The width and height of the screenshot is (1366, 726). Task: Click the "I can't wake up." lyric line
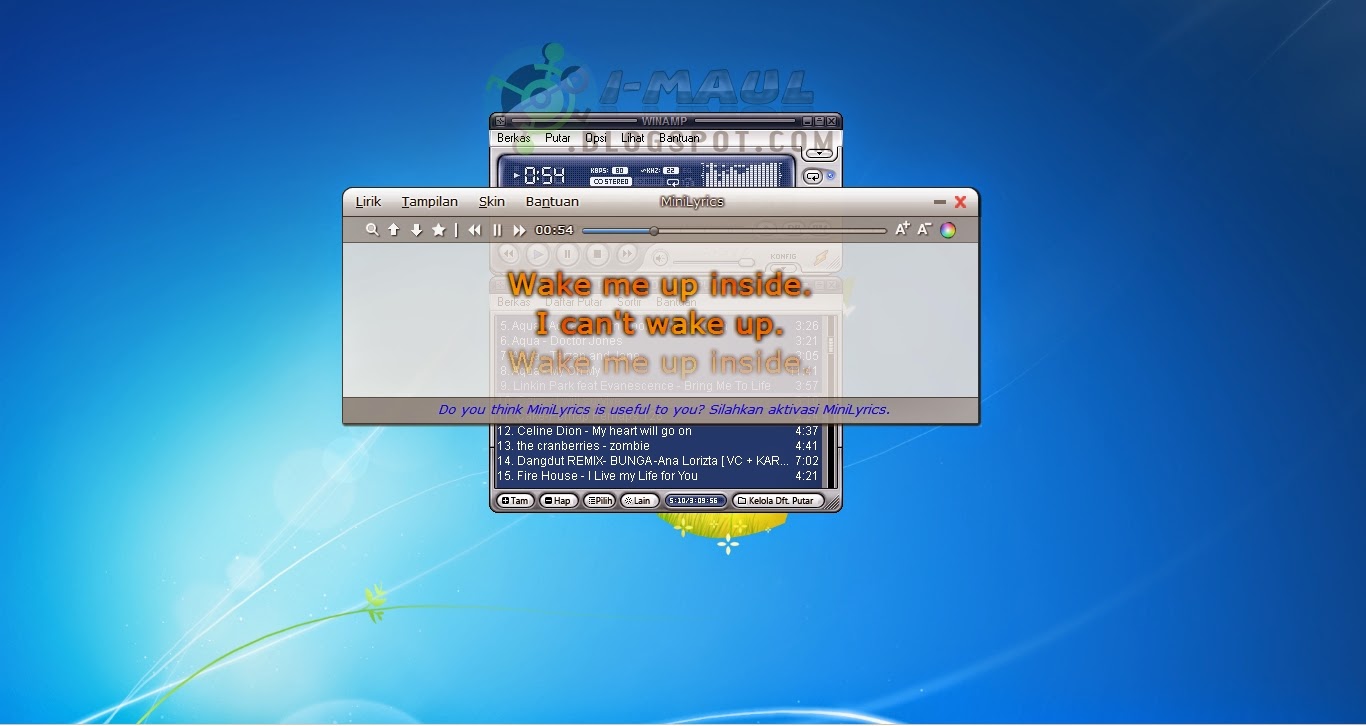[660, 323]
